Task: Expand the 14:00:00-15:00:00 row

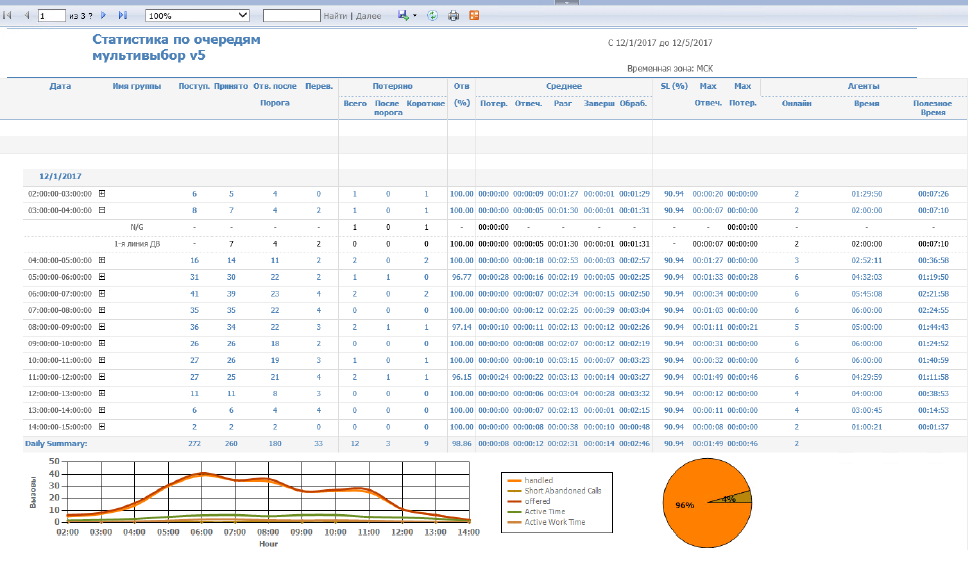Action: tap(102, 426)
